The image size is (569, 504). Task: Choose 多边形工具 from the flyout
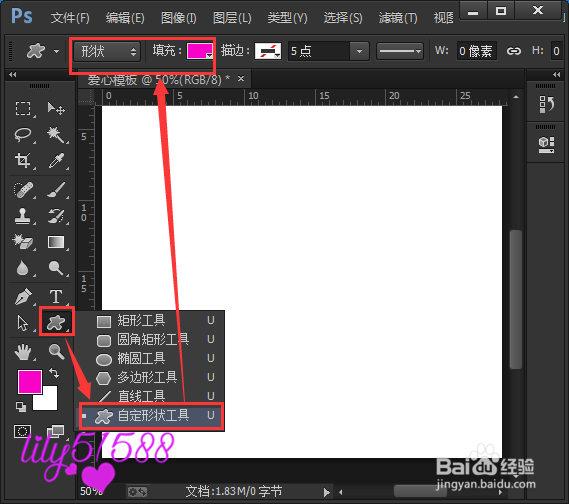pos(151,377)
